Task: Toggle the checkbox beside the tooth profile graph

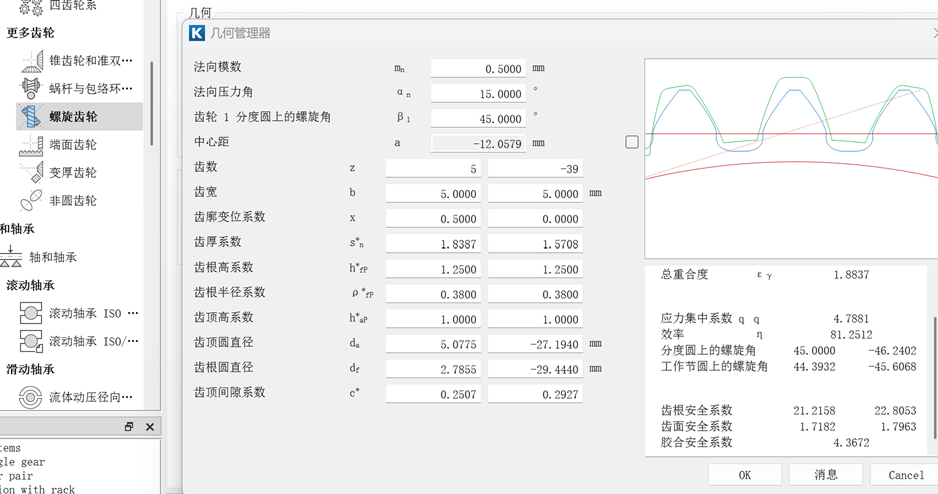Action: pos(632,142)
